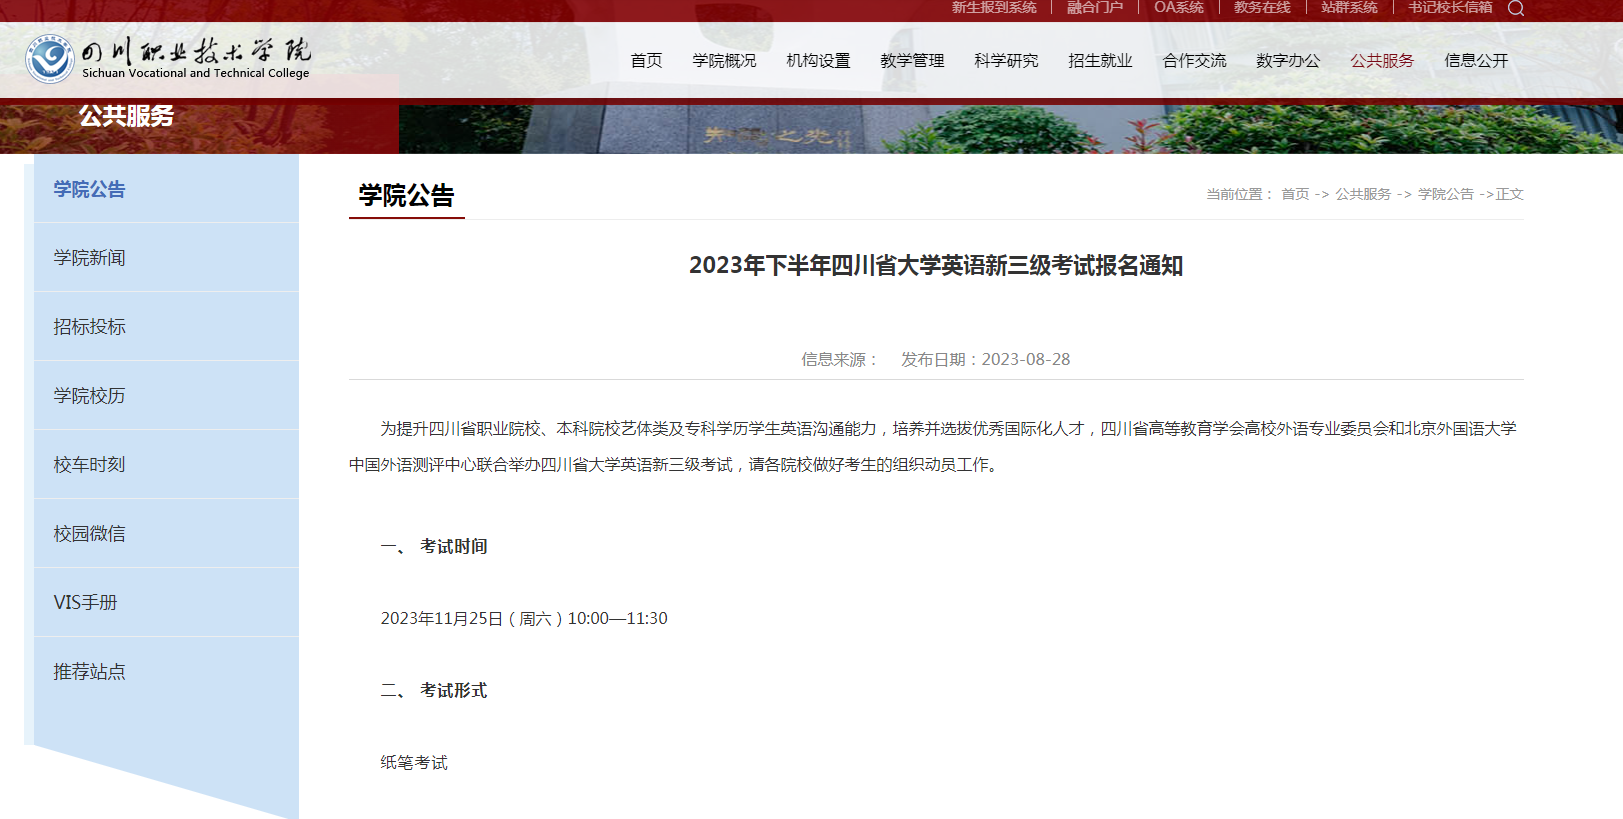The width and height of the screenshot is (1623, 819).
Task: Open 书记校长信箱 link
Action: (x=1450, y=8)
